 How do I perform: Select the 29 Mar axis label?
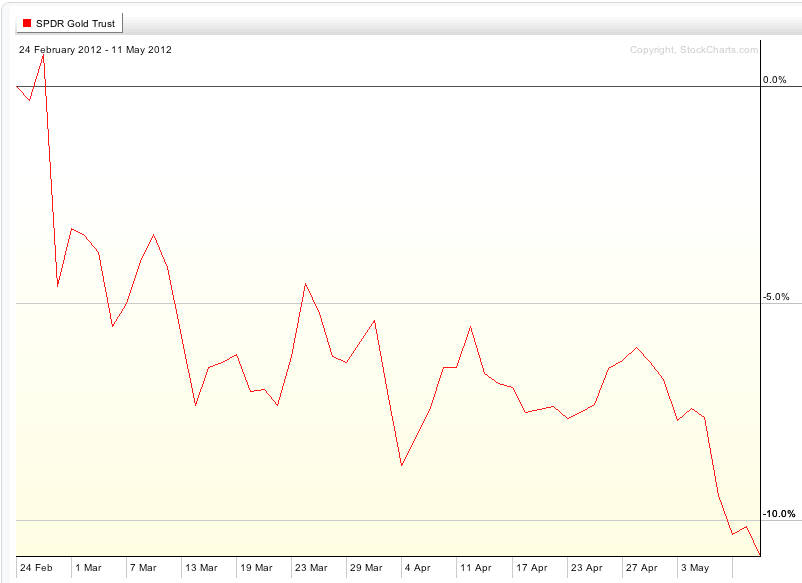click(368, 565)
